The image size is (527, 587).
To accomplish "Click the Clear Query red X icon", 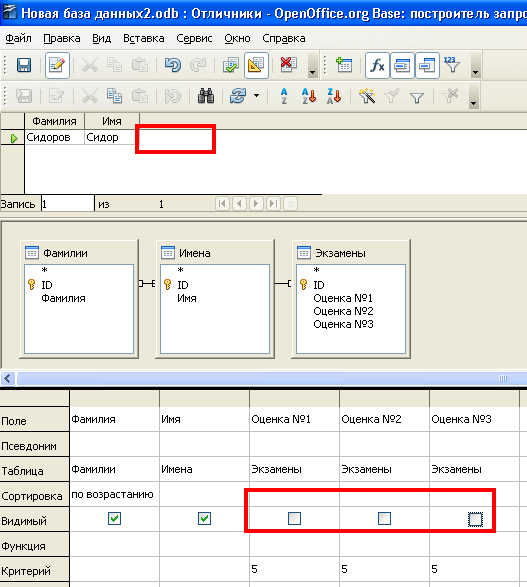I will coord(288,65).
